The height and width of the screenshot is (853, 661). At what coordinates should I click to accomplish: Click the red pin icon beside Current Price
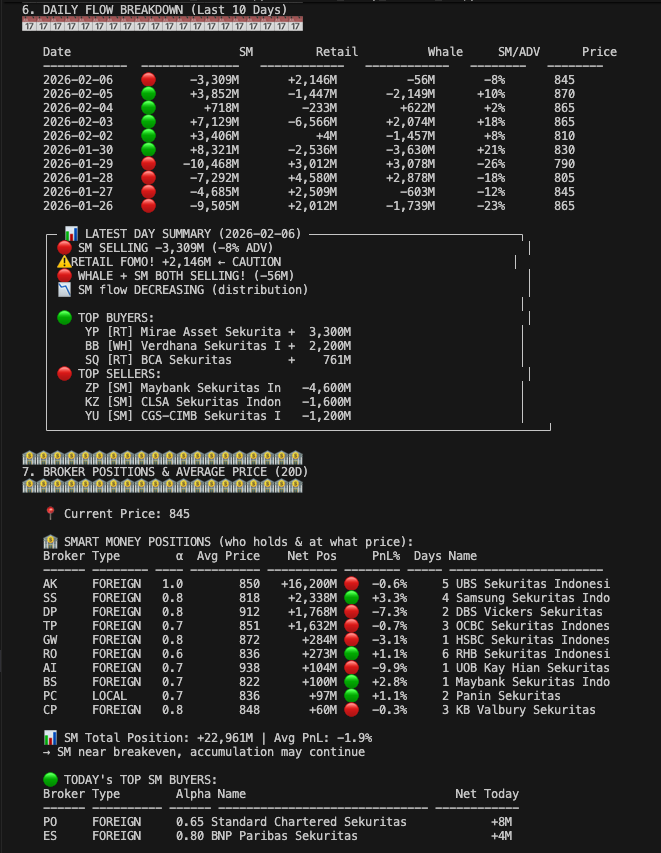coord(50,514)
